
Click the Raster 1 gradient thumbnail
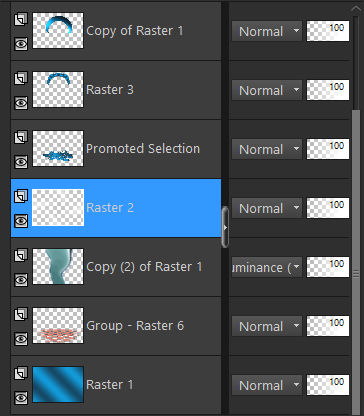tap(58, 384)
